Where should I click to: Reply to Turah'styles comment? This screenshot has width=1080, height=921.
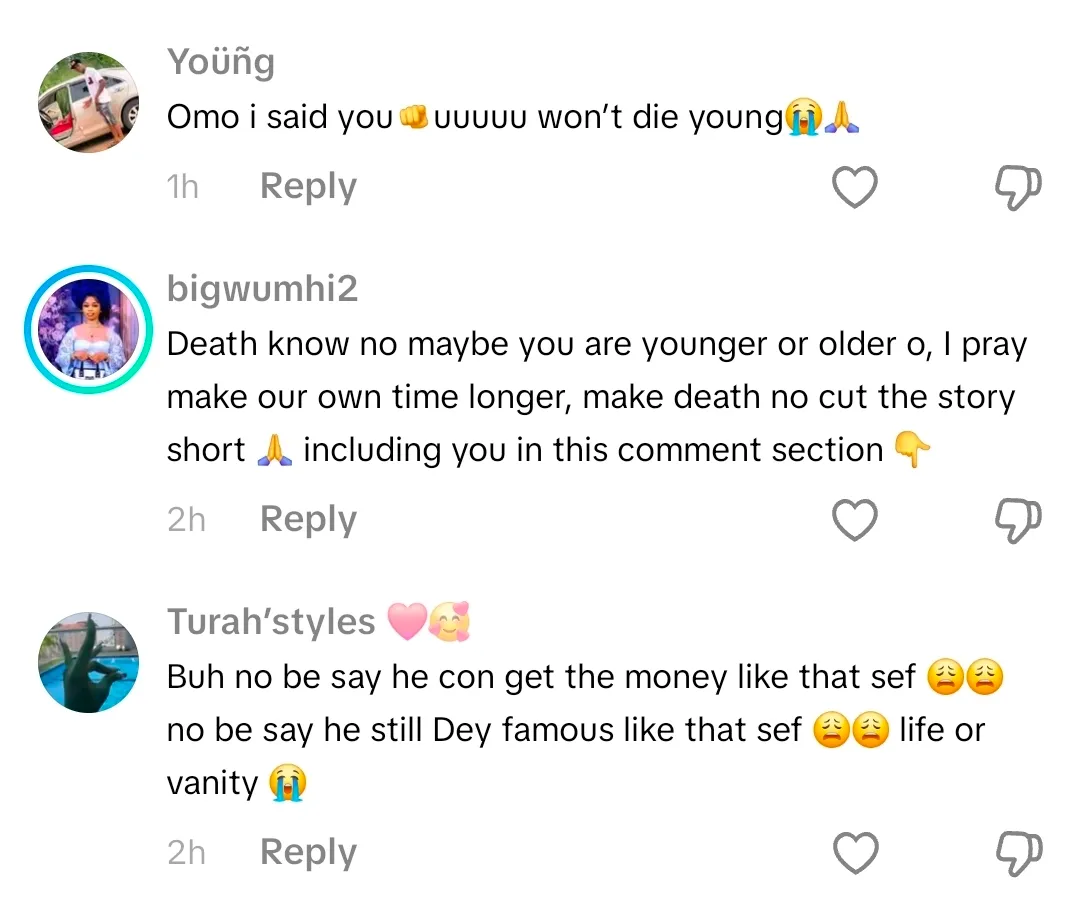point(308,853)
